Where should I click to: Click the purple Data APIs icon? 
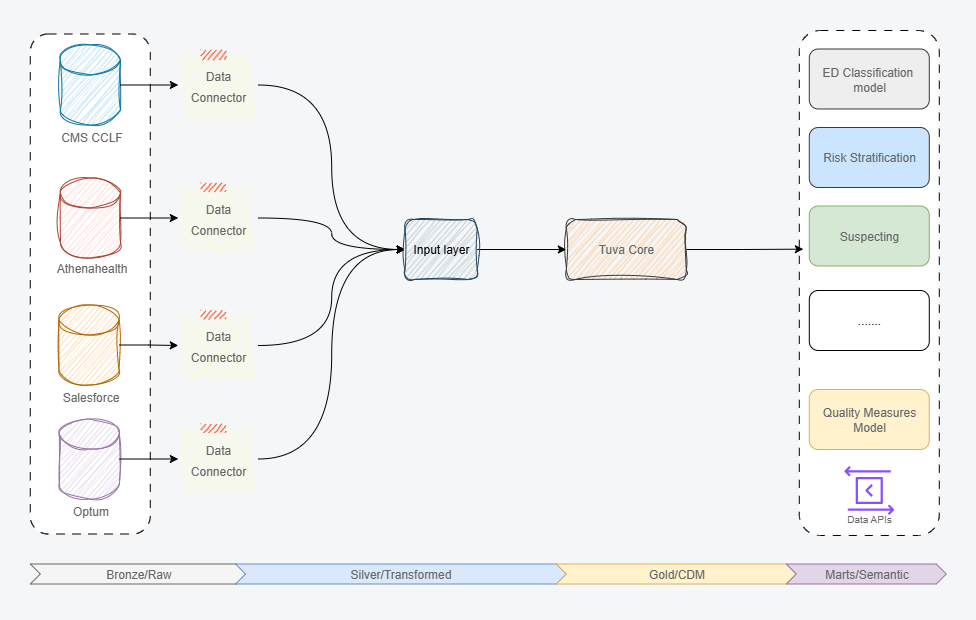[x=868, y=490]
